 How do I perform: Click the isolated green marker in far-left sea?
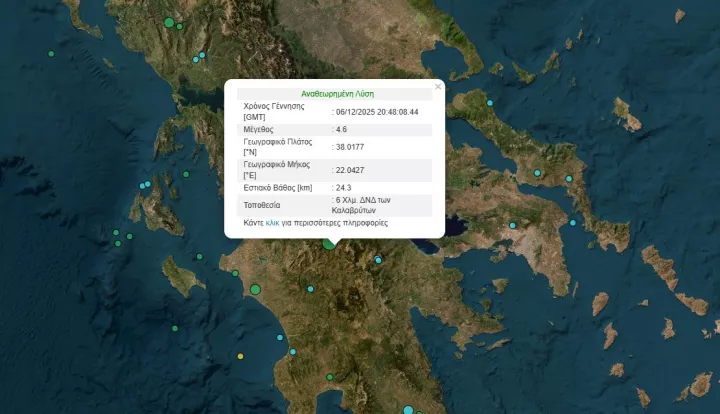coord(51,53)
